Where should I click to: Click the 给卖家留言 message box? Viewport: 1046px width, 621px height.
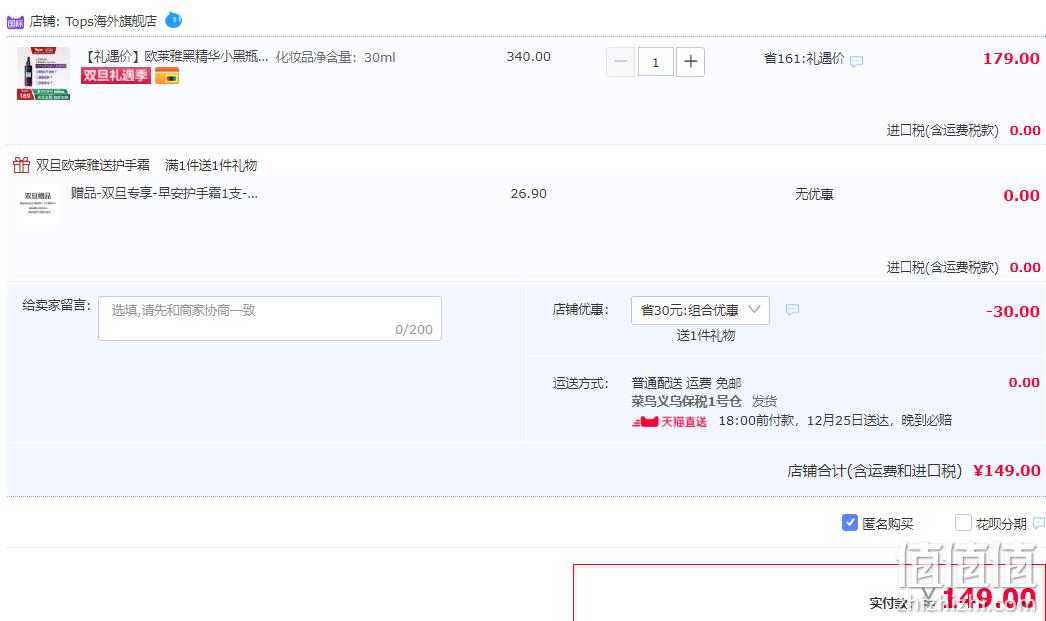pos(270,318)
